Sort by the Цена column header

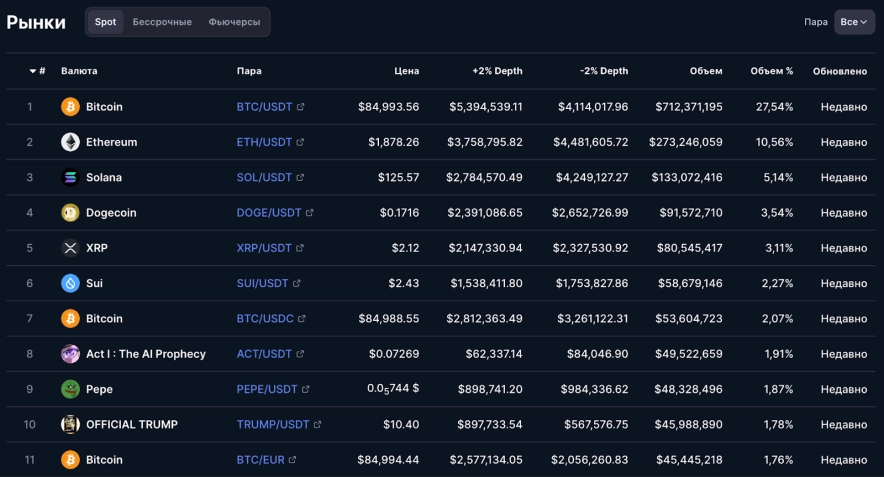click(x=407, y=71)
